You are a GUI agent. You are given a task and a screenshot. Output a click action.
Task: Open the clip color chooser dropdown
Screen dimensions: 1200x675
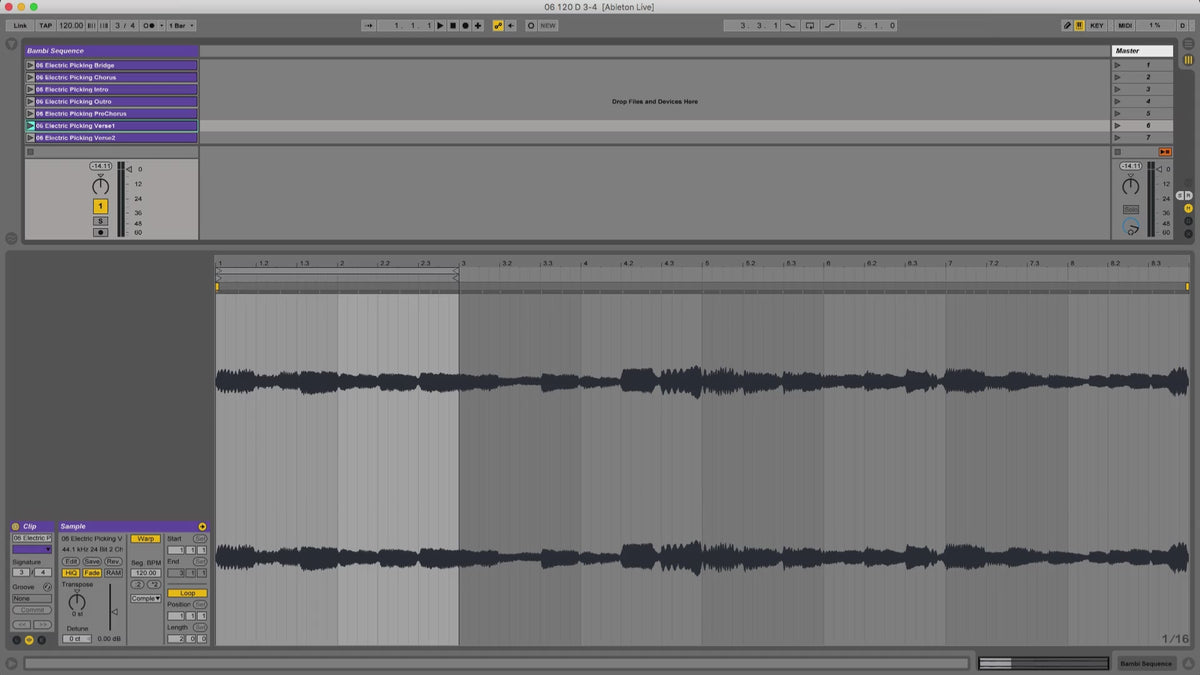[x=32, y=549]
